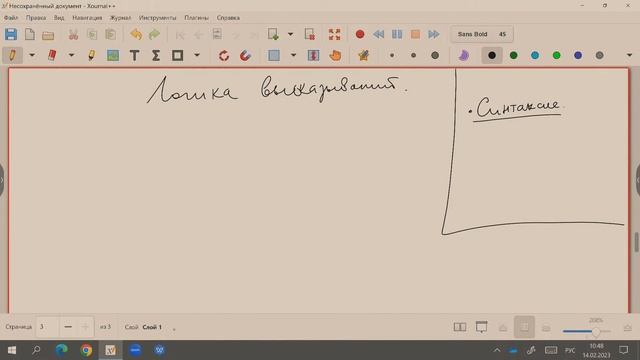Select the default tool icon
640x360 pixels.
tap(363, 55)
